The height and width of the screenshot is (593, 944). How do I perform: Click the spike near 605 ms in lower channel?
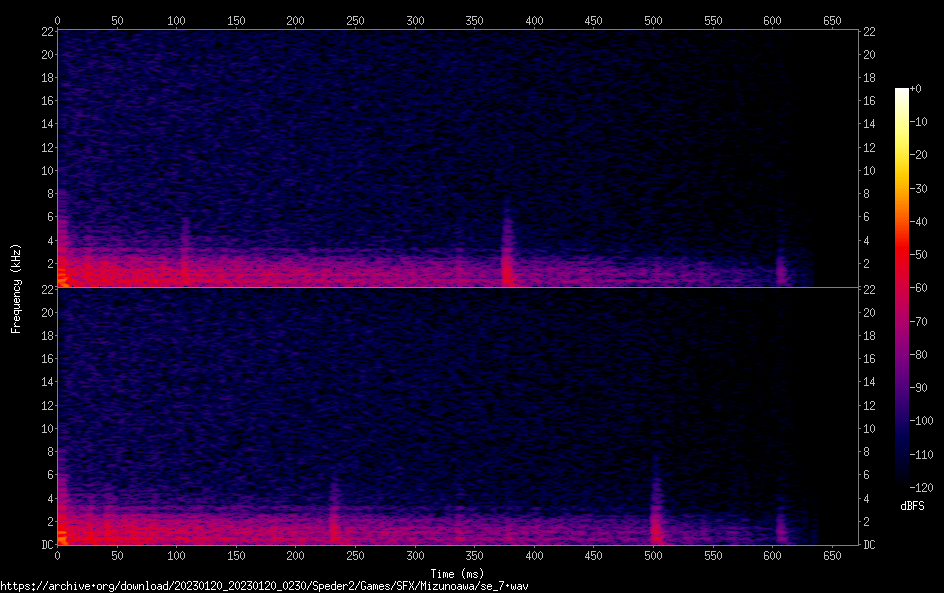click(781, 525)
